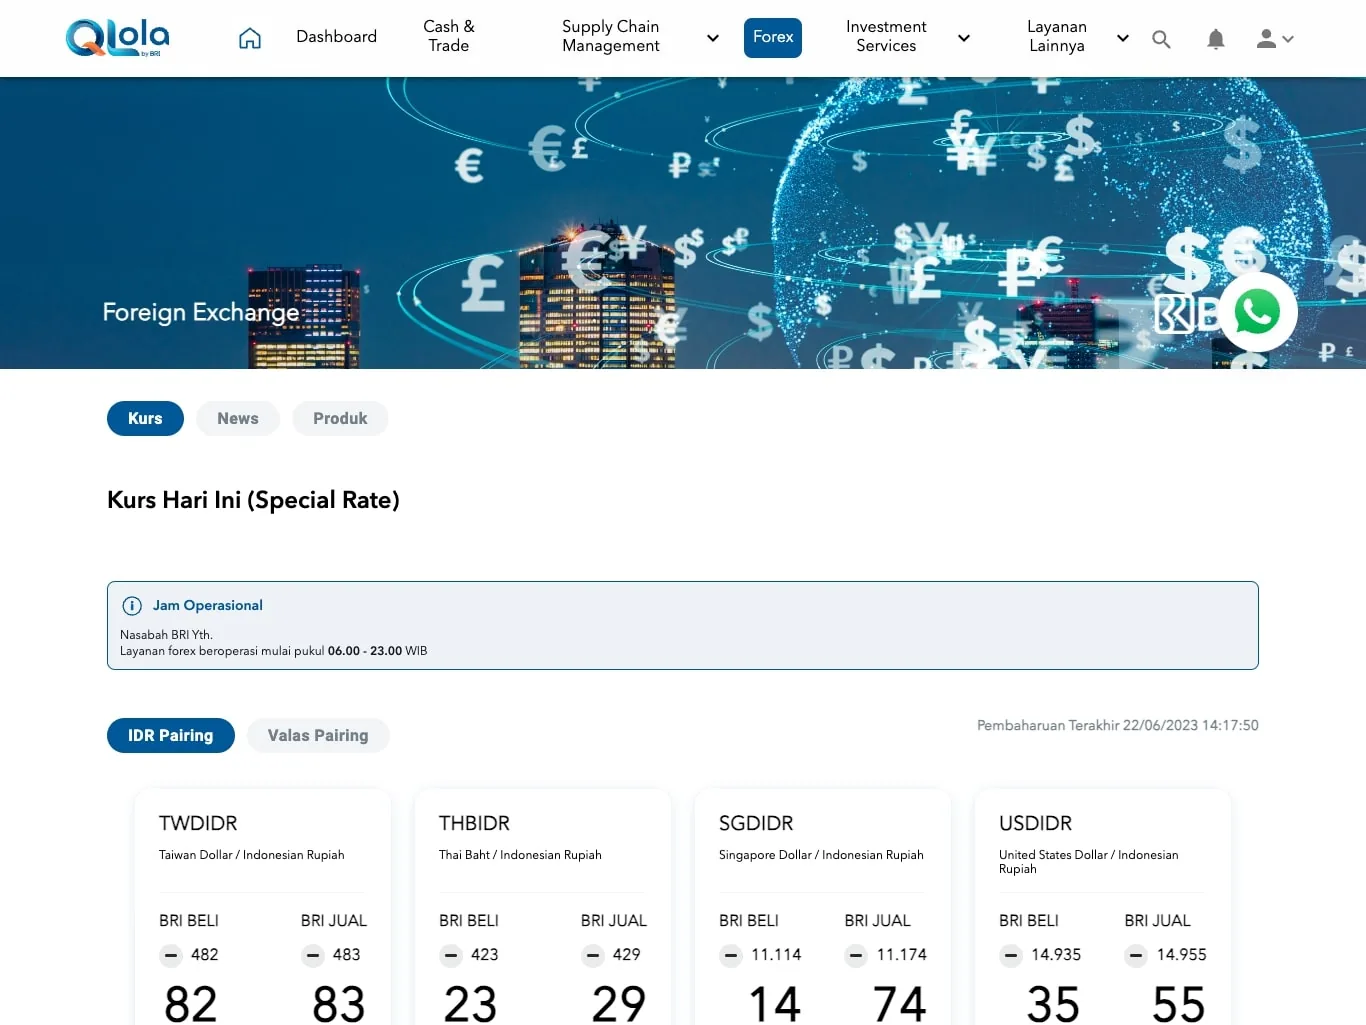The image size is (1366, 1025).
Task: Click Singapore Dollar / Indonesian Rupiah subtitle
Action: pyautogui.click(x=821, y=855)
